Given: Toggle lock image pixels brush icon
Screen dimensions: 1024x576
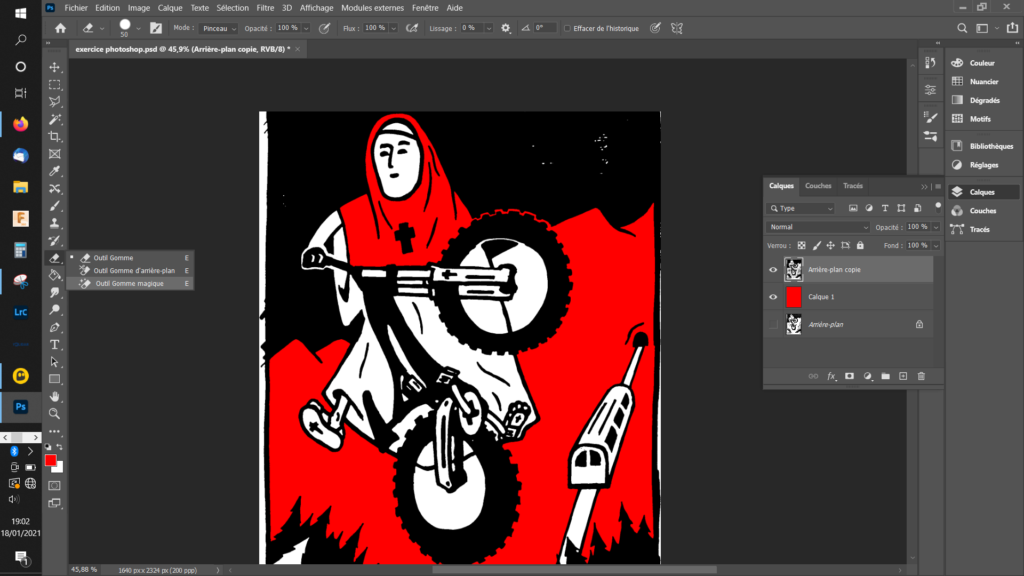Looking at the screenshot, I should 816,246.
